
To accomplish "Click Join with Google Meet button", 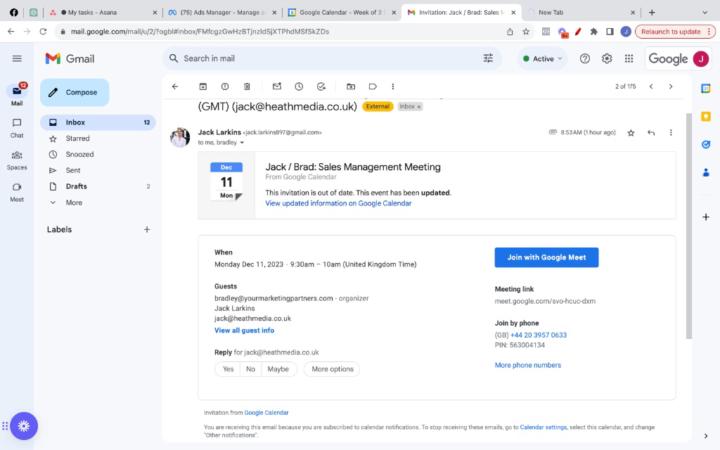I will (546, 257).
